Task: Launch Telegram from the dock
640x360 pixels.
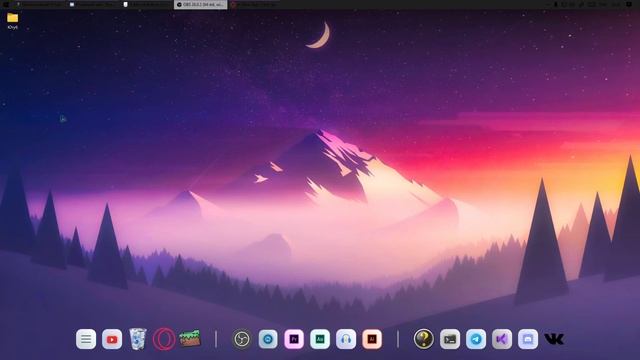Action: coord(476,339)
